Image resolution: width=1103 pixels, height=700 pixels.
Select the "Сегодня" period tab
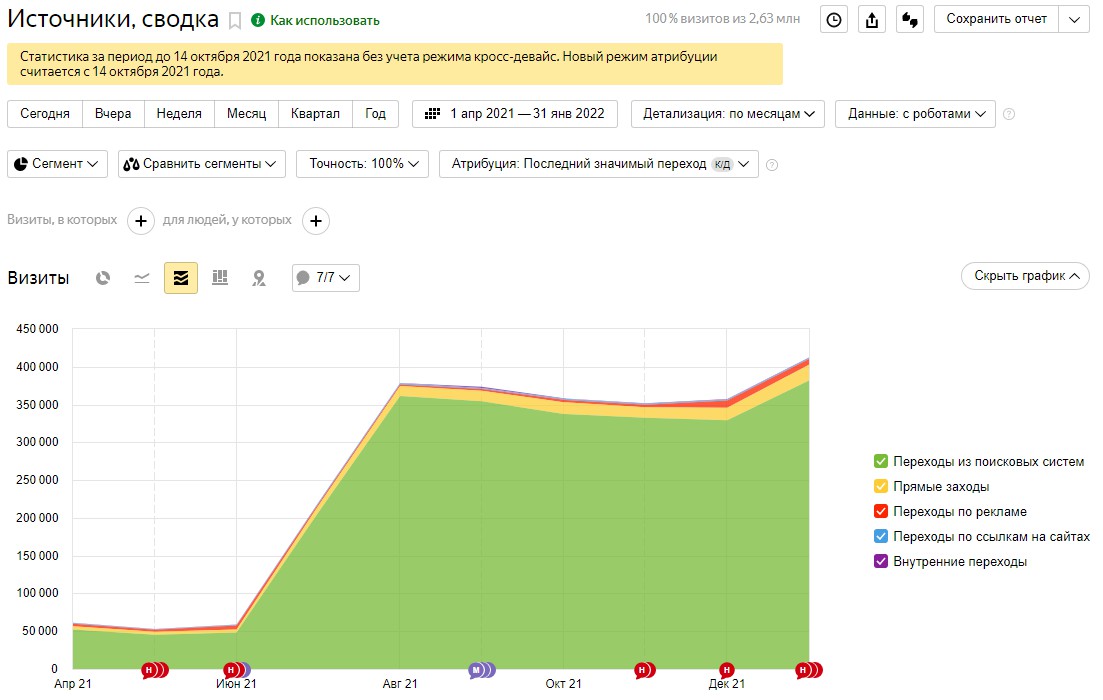click(x=45, y=114)
